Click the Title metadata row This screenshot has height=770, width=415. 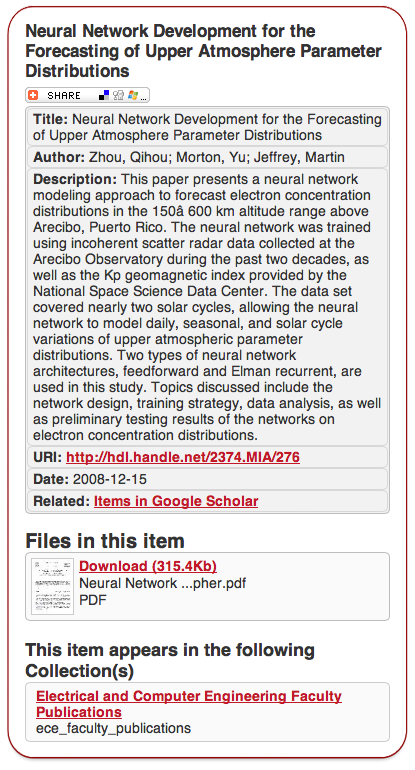point(207,127)
